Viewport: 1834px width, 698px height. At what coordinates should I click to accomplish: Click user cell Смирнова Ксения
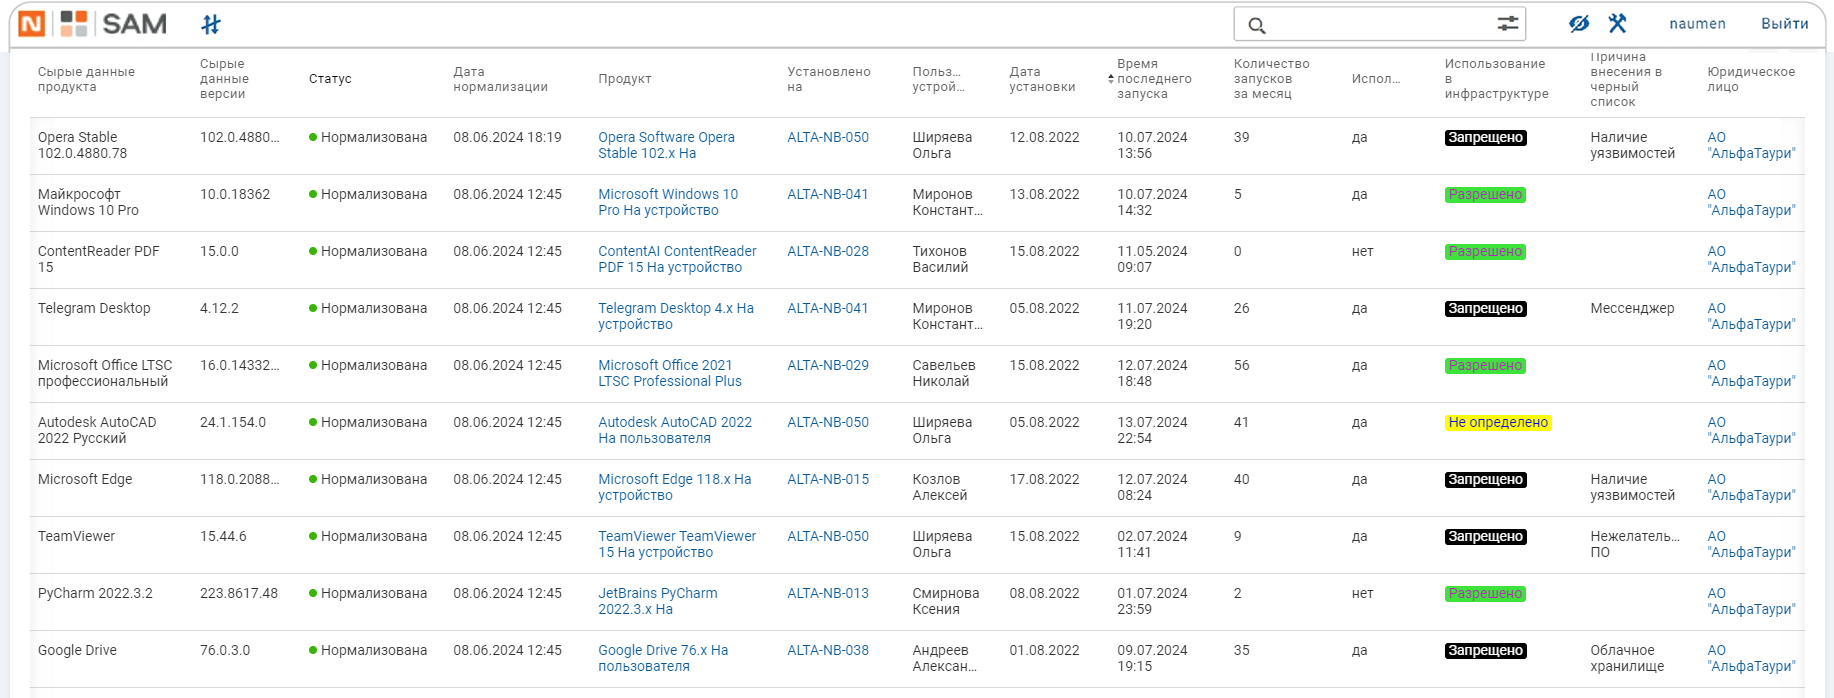(946, 601)
